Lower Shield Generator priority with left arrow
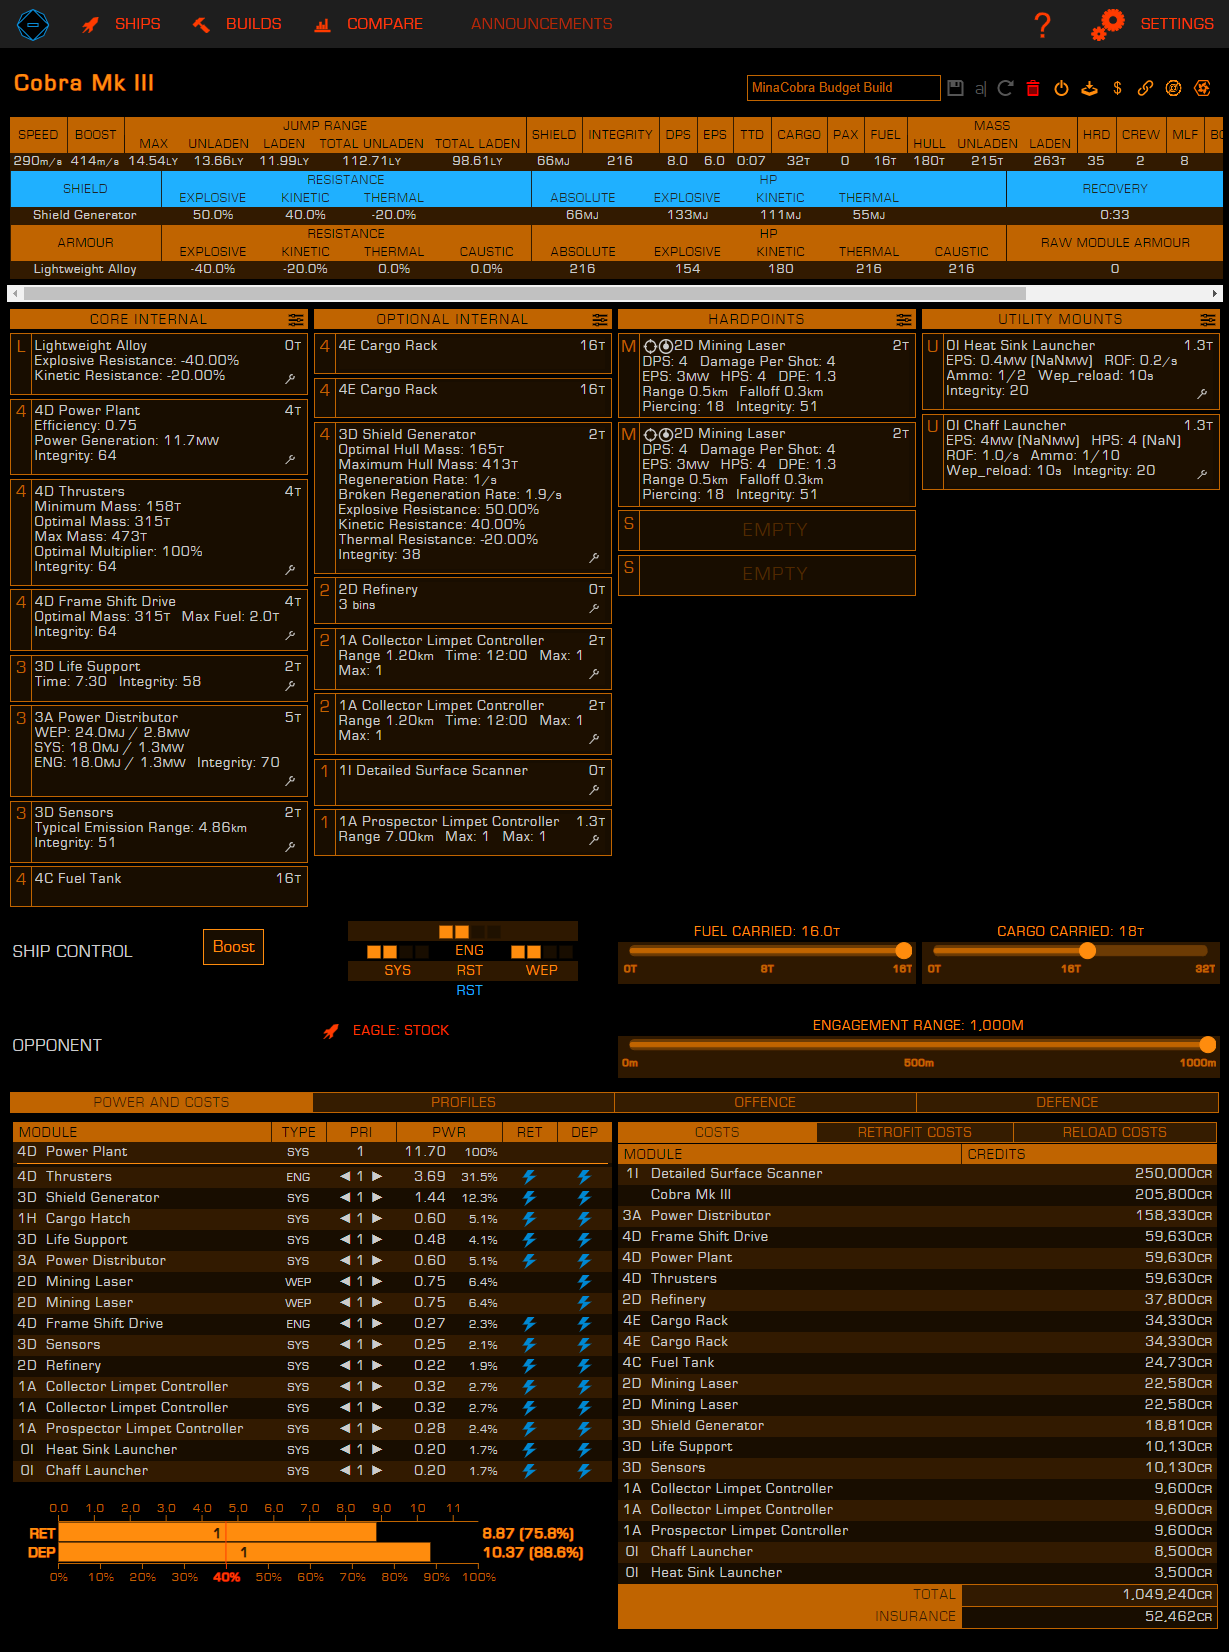 click(x=345, y=1197)
